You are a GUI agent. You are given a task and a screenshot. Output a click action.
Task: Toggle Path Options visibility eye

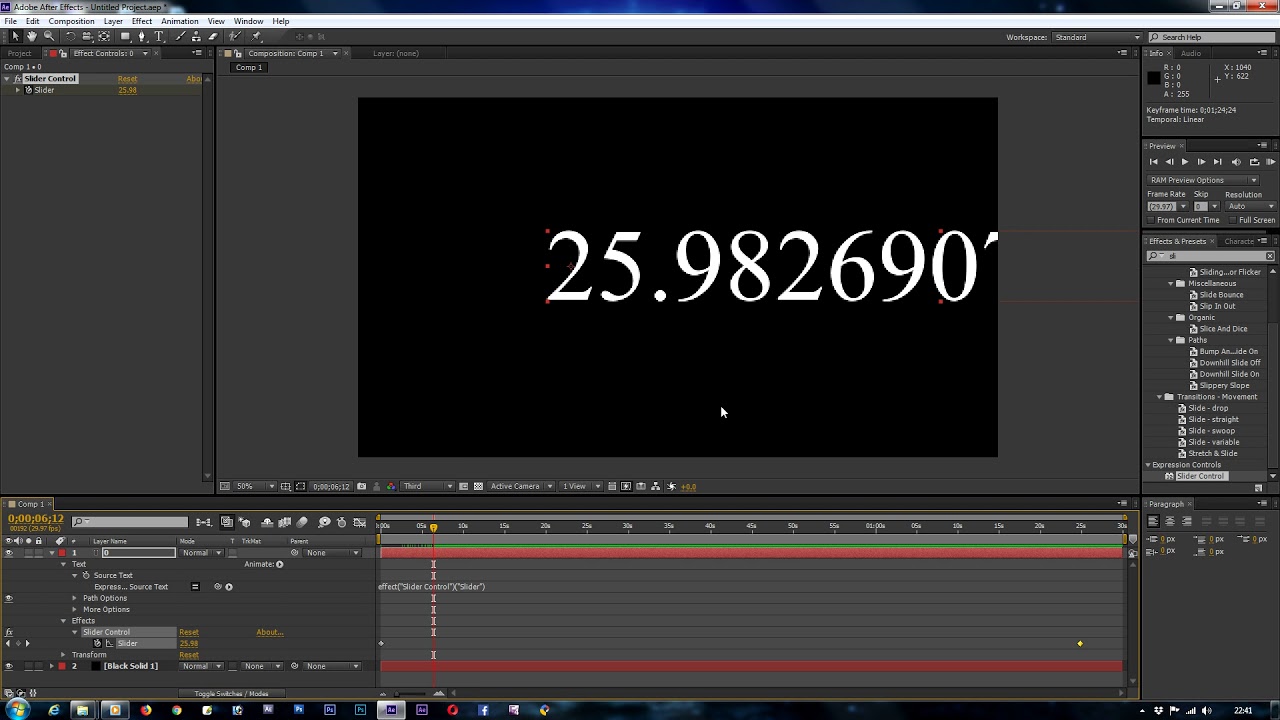(x=9, y=598)
